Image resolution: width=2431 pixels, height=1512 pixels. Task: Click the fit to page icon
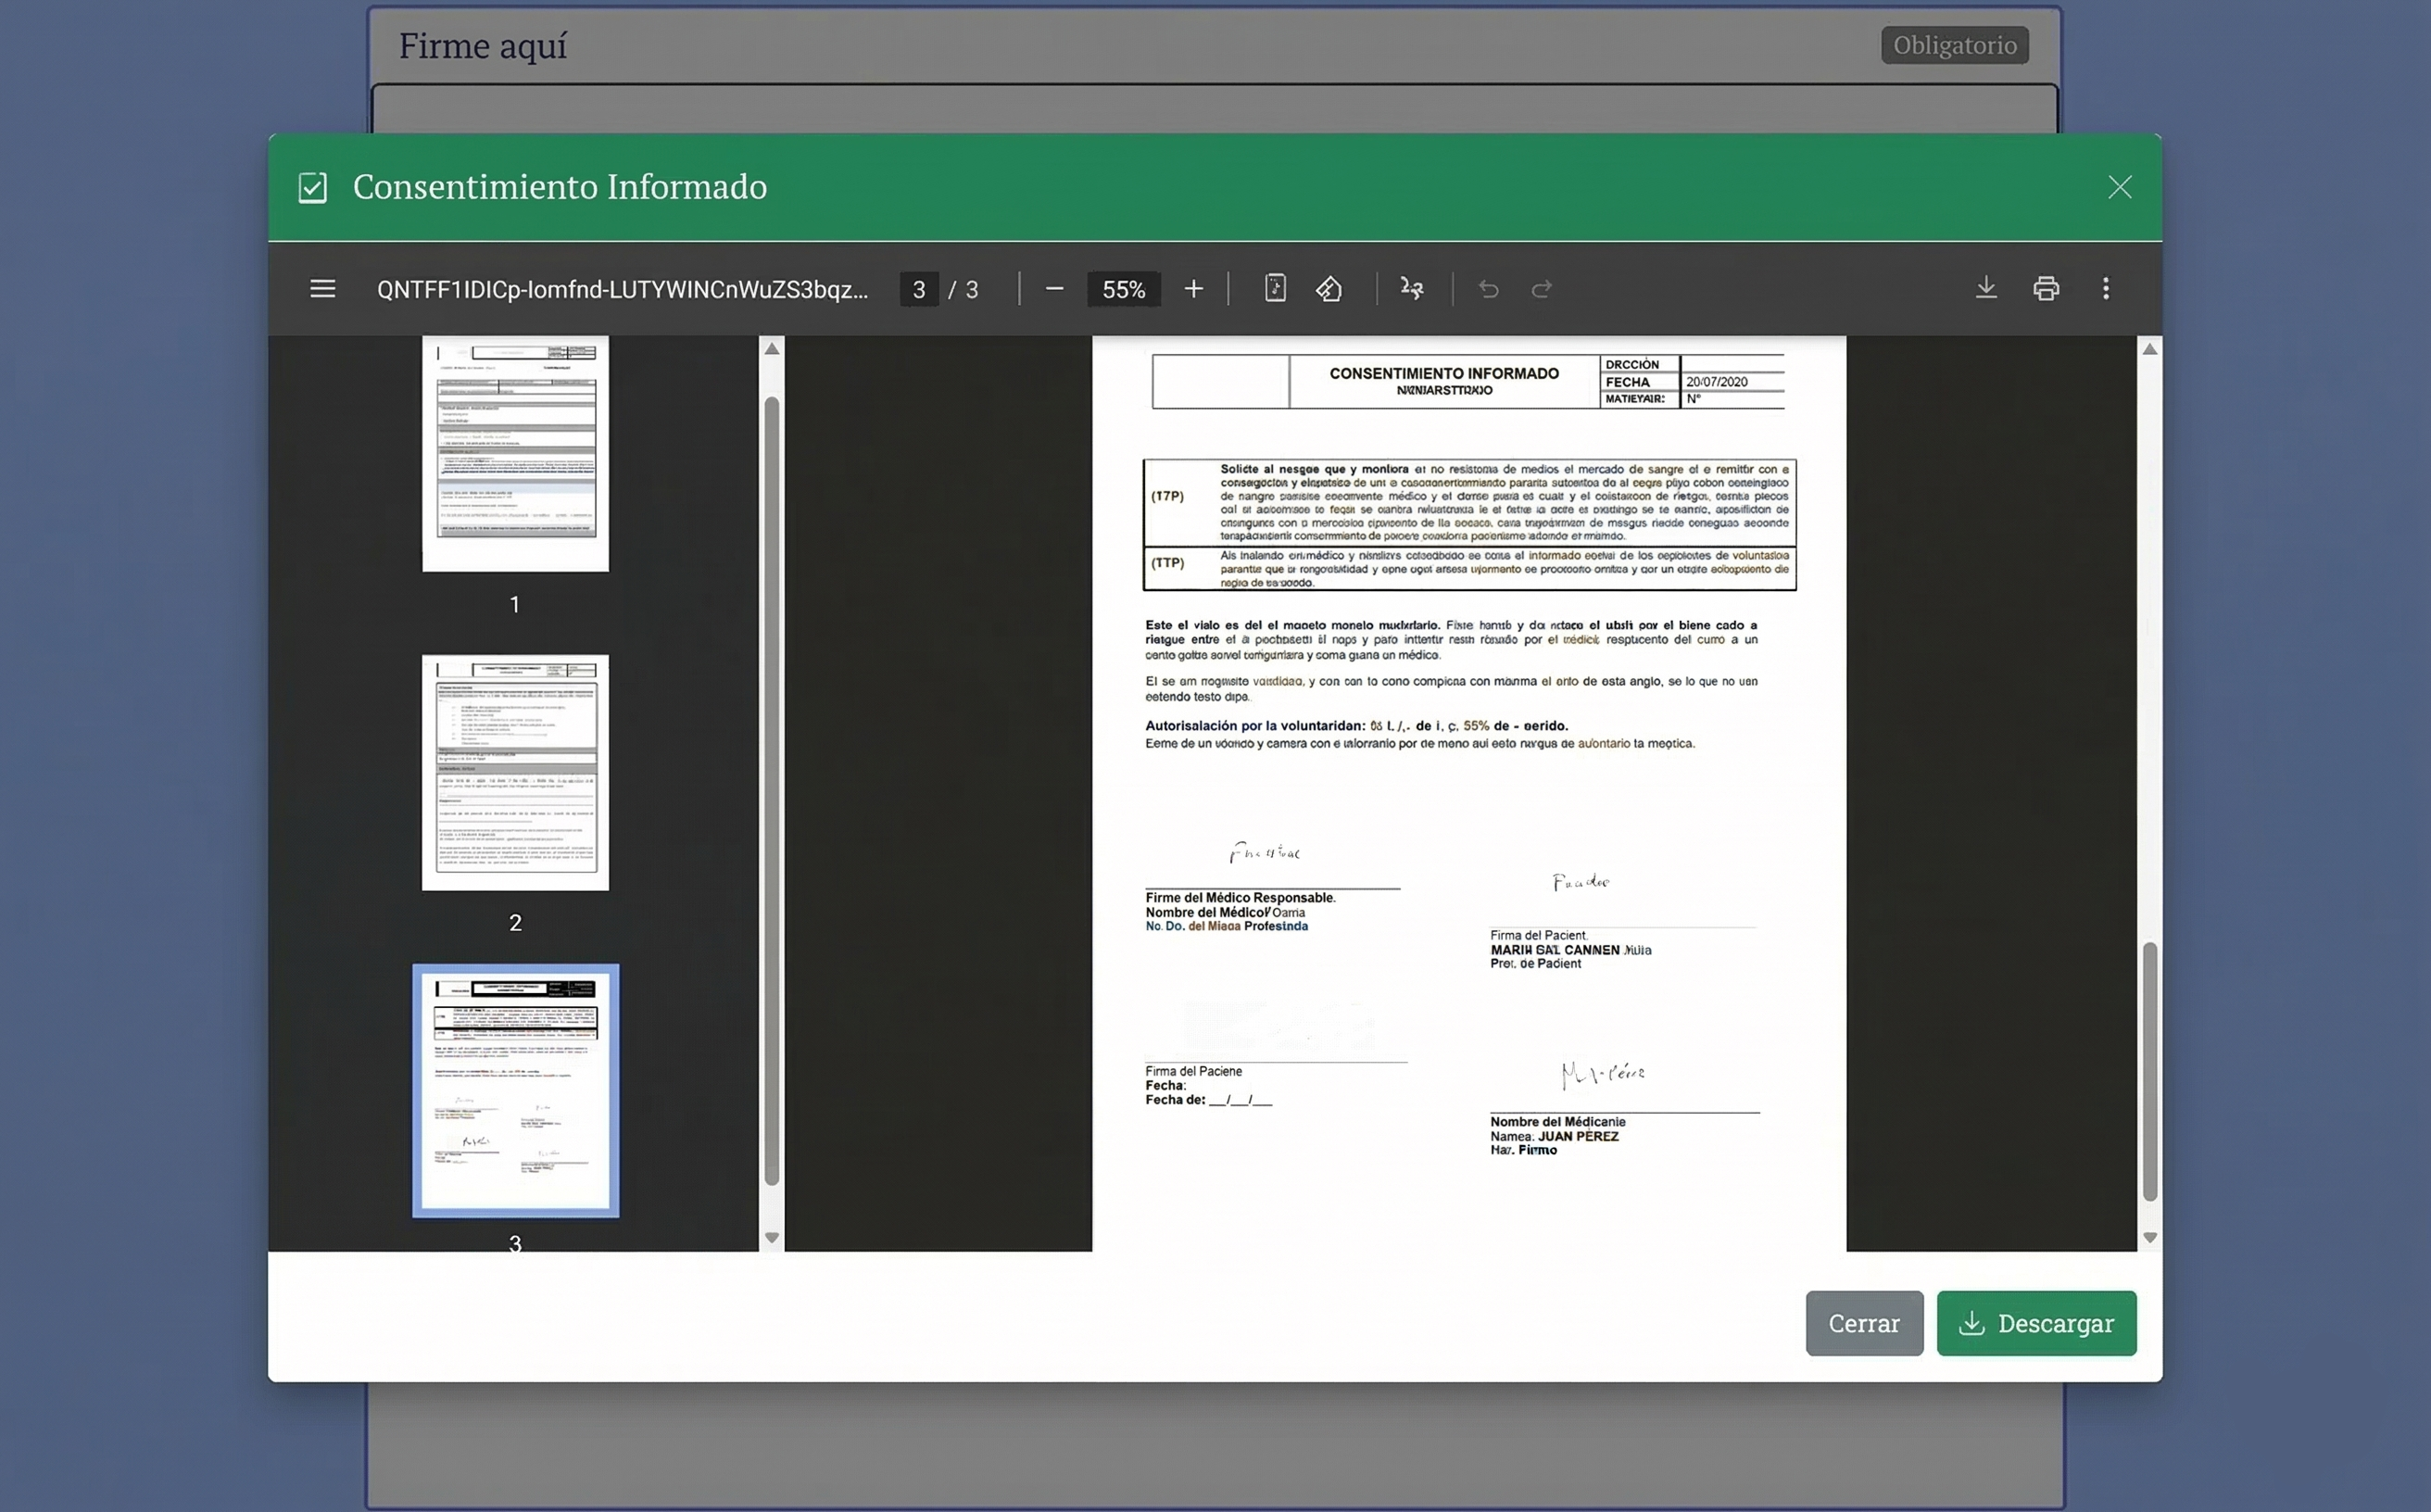(1275, 289)
